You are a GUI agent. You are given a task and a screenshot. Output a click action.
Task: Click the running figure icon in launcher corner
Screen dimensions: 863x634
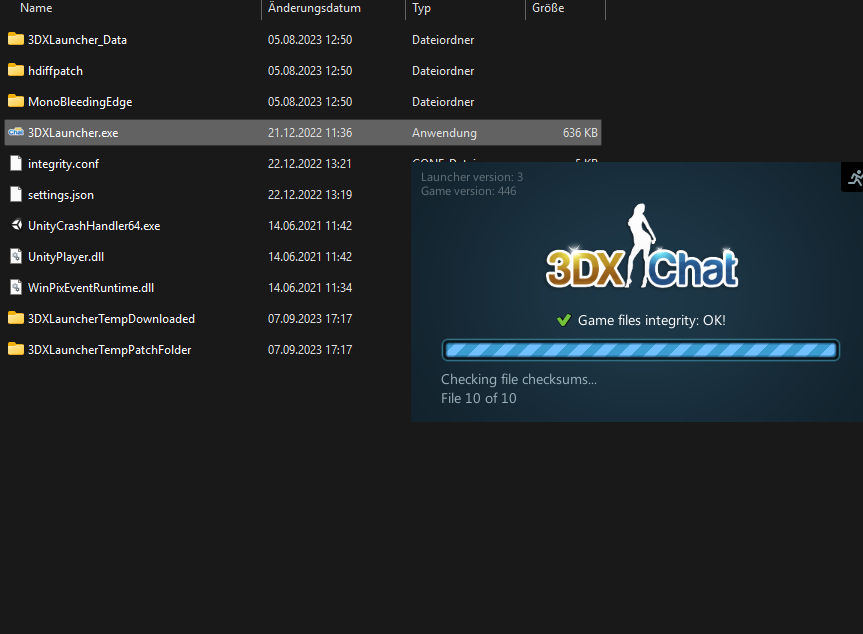[x=855, y=178]
